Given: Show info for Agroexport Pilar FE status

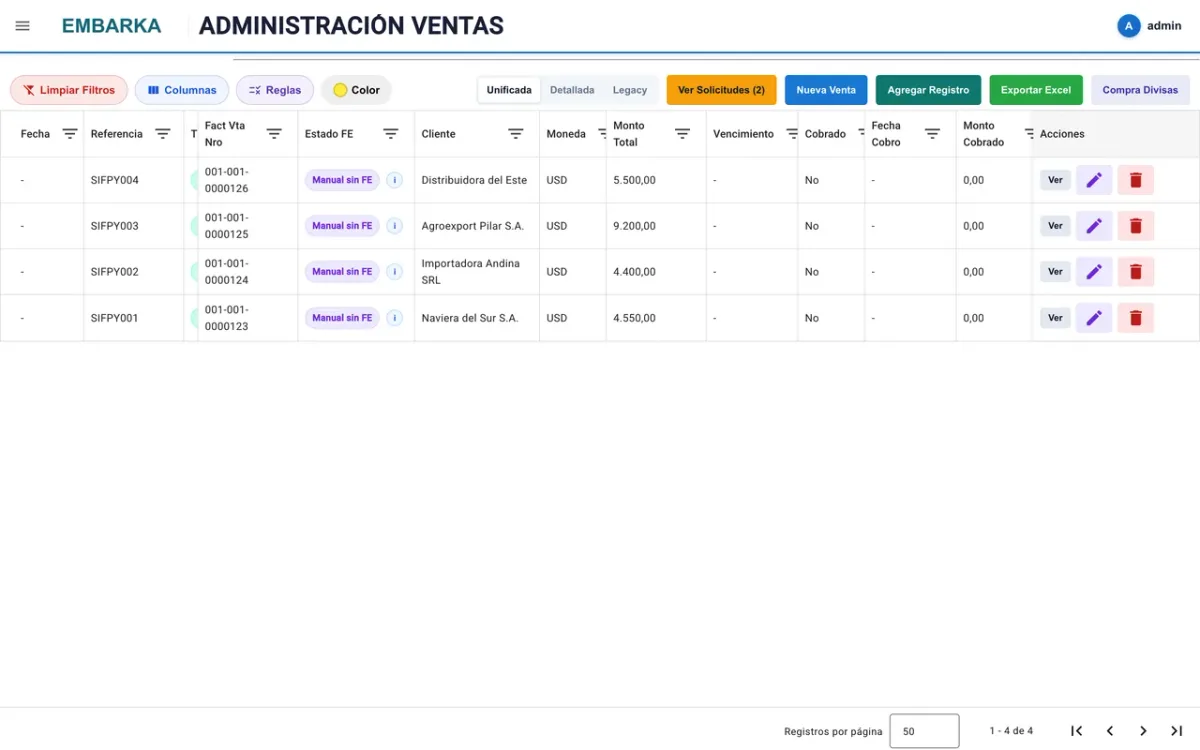Looking at the screenshot, I should click(395, 226).
